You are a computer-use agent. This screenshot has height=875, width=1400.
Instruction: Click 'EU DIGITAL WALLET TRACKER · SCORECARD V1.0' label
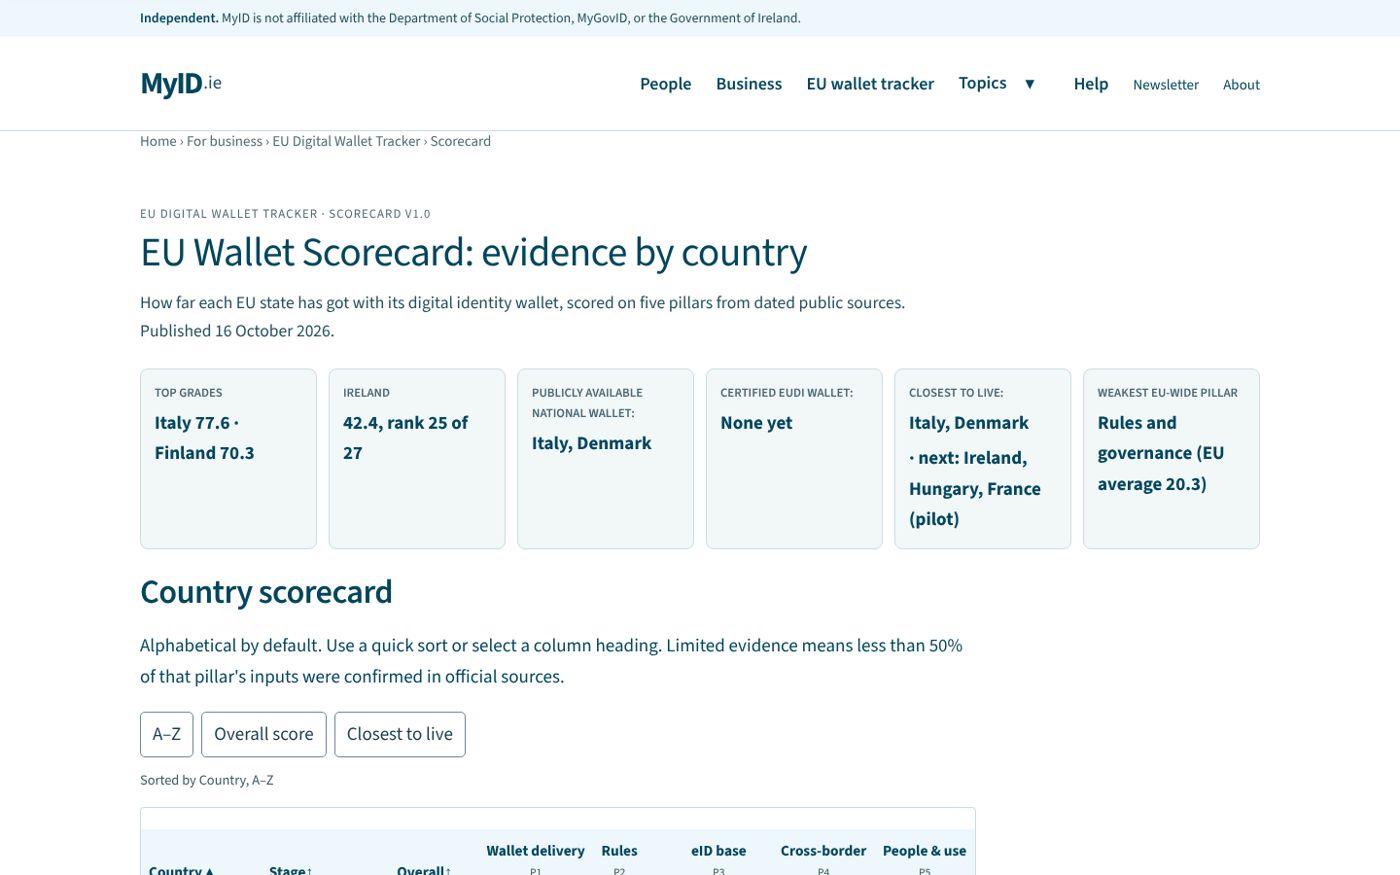click(285, 214)
